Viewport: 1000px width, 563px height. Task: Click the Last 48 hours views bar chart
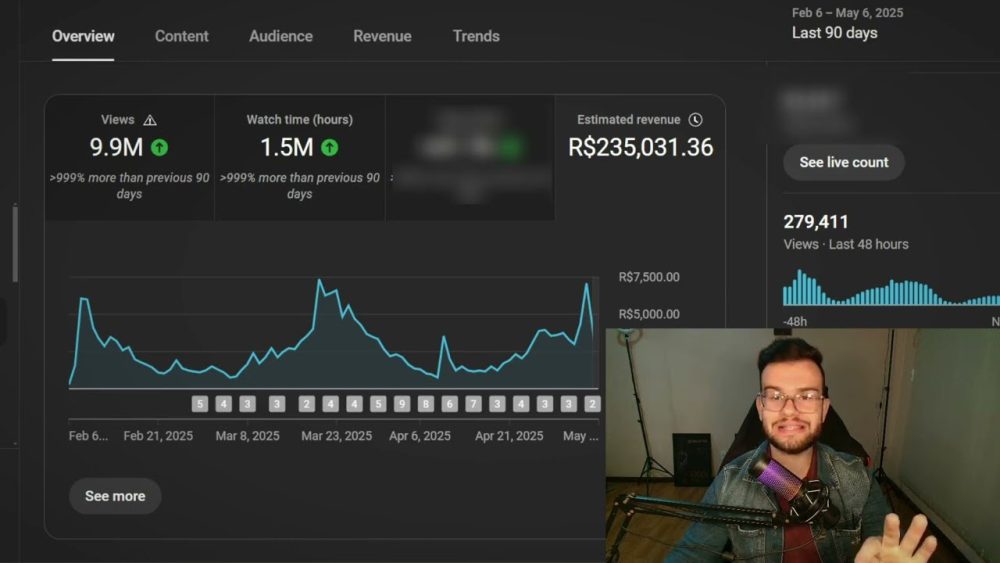point(890,288)
